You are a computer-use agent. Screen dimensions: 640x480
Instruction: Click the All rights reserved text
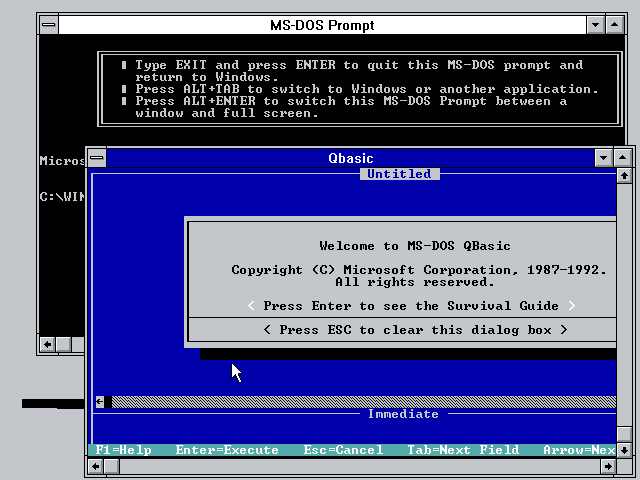click(x=415, y=282)
